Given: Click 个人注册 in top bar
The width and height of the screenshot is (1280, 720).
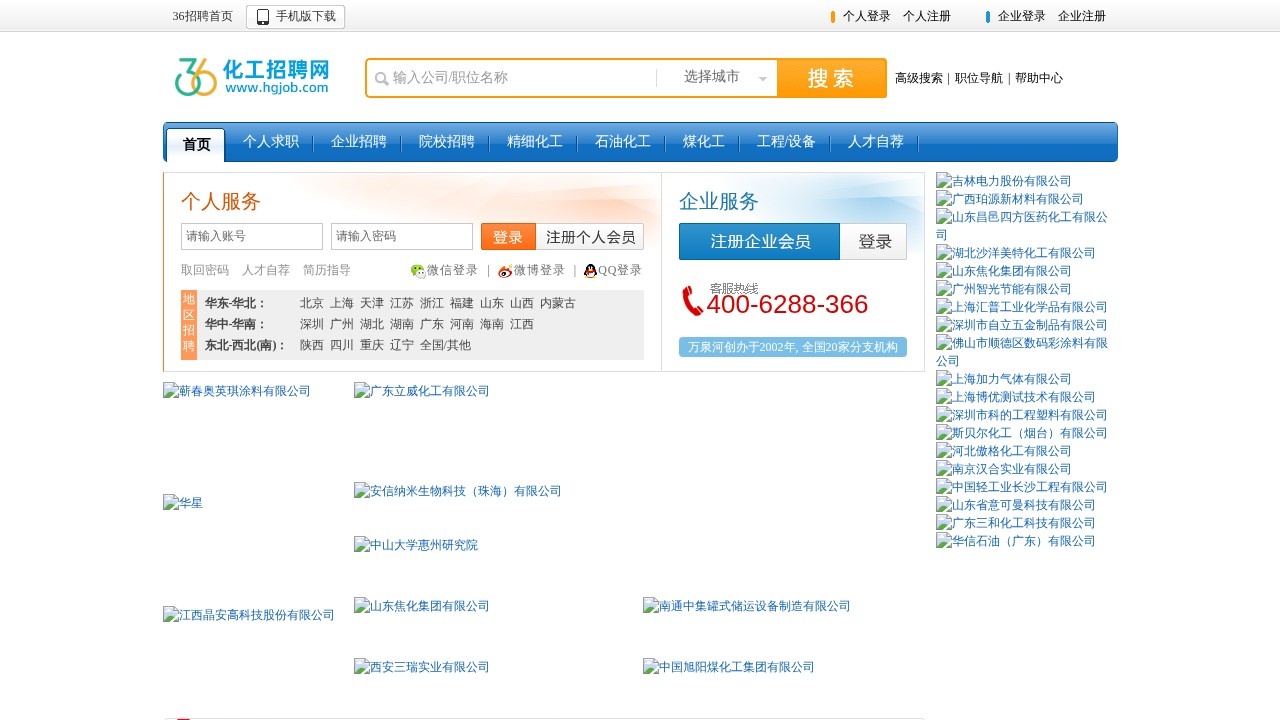Looking at the screenshot, I should coord(927,16).
